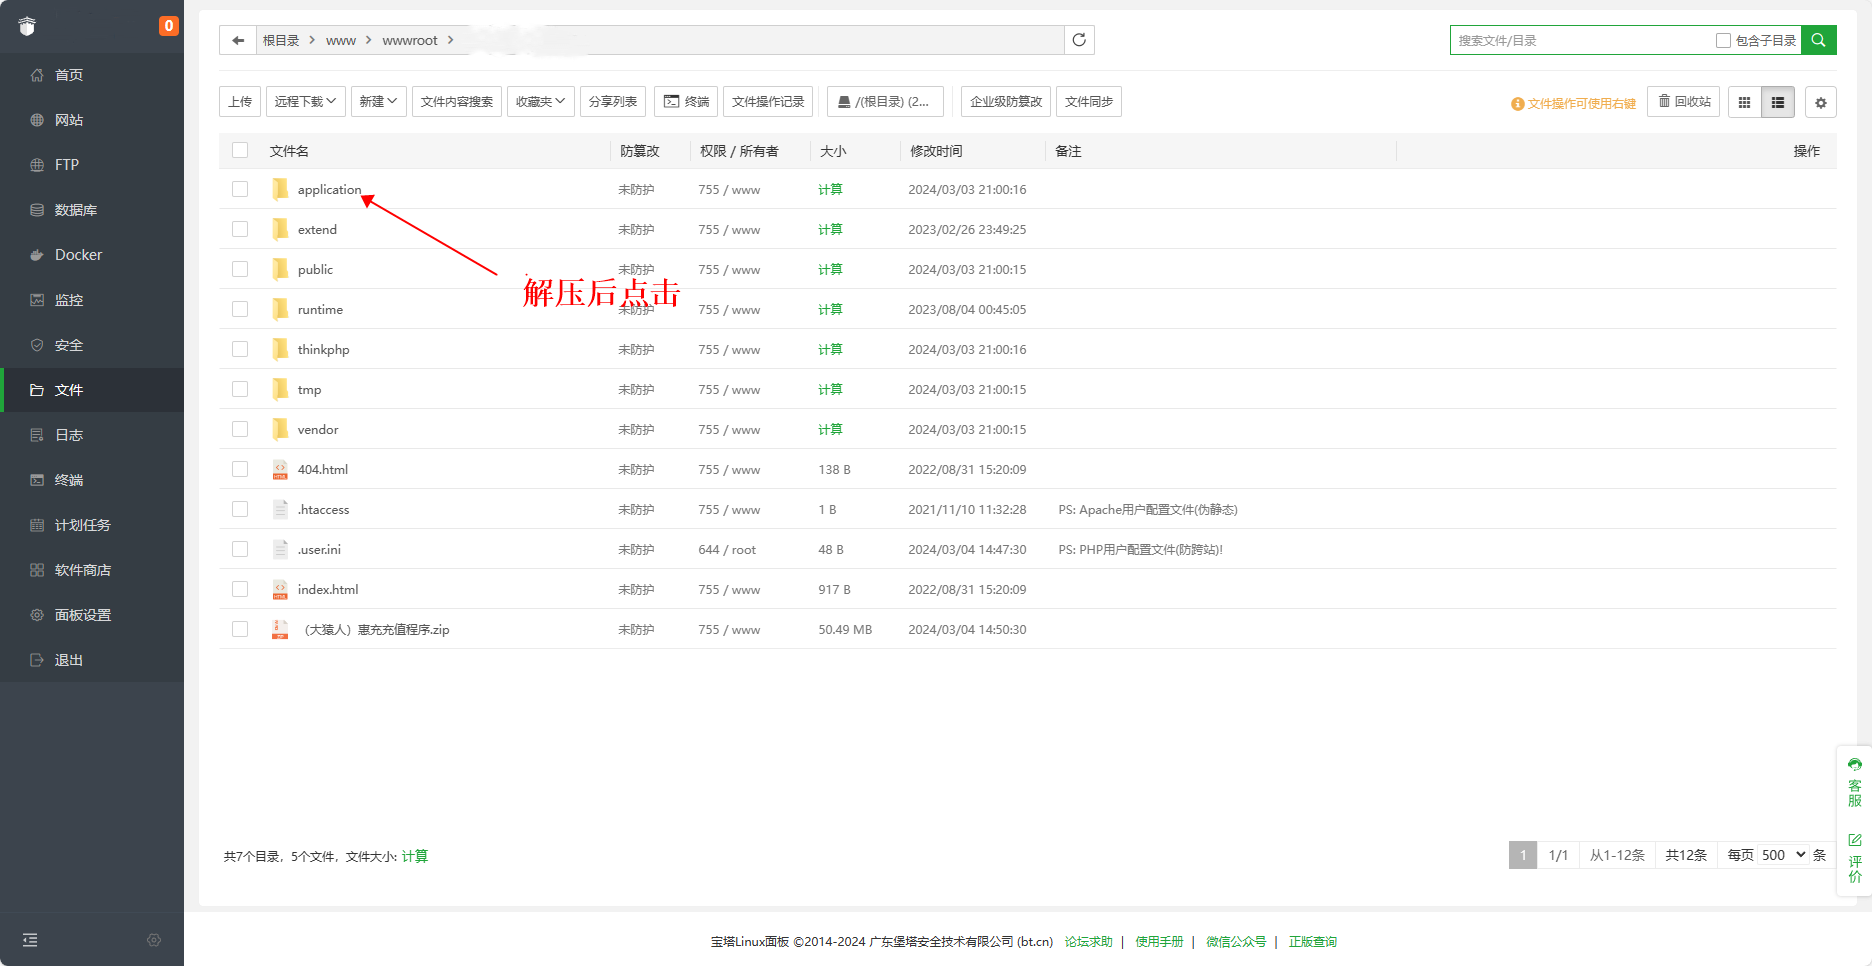Open Docker section in sidebar
Viewport: 1872px width, 966px height.
click(x=78, y=255)
